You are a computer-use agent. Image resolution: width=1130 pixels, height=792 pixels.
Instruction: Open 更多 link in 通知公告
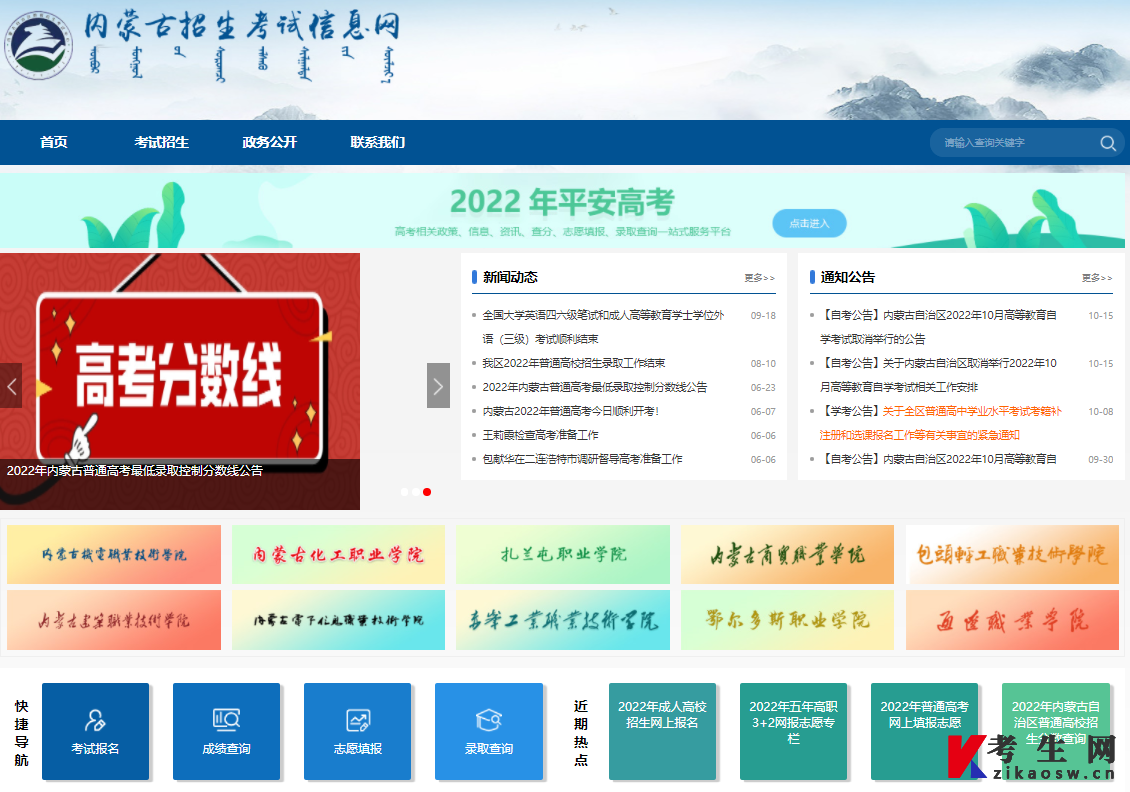[x=1097, y=277]
